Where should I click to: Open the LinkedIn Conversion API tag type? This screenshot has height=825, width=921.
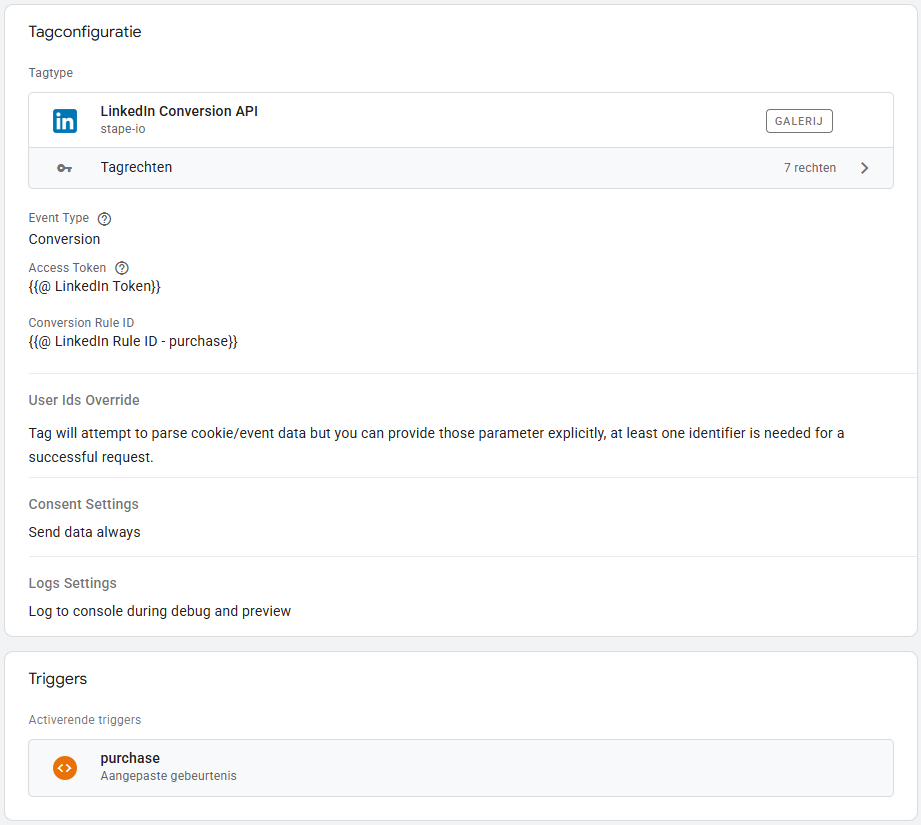click(179, 112)
